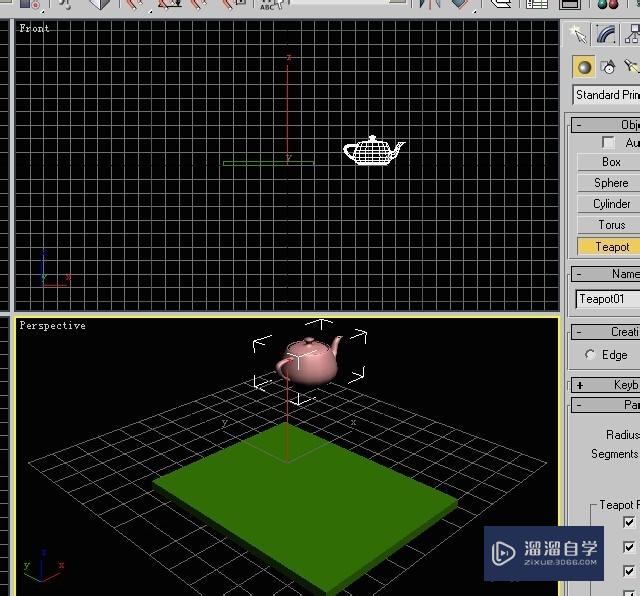This screenshot has width=640, height=596.
Task: Toggle the 3D Snaps toolbar icon
Action: click(137, 4)
